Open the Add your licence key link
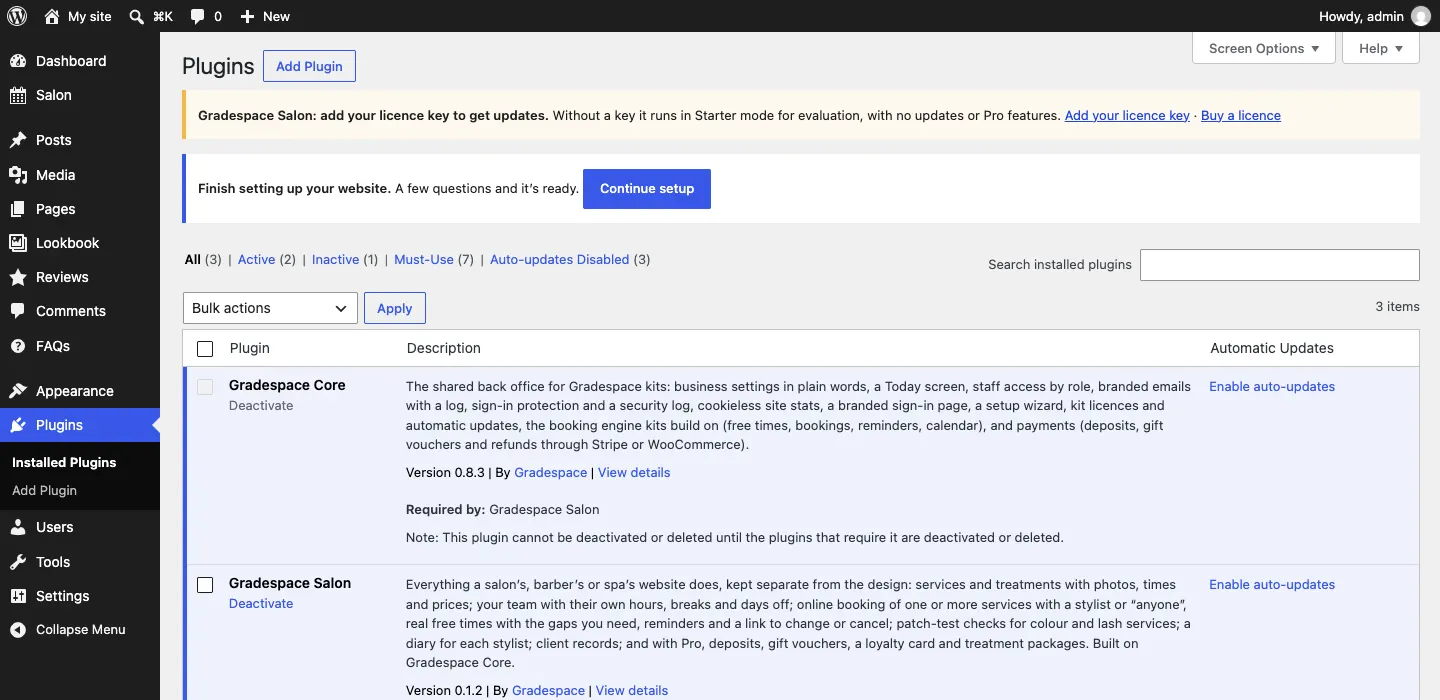This screenshot has height=700, width=1440. click(1127, 115)
